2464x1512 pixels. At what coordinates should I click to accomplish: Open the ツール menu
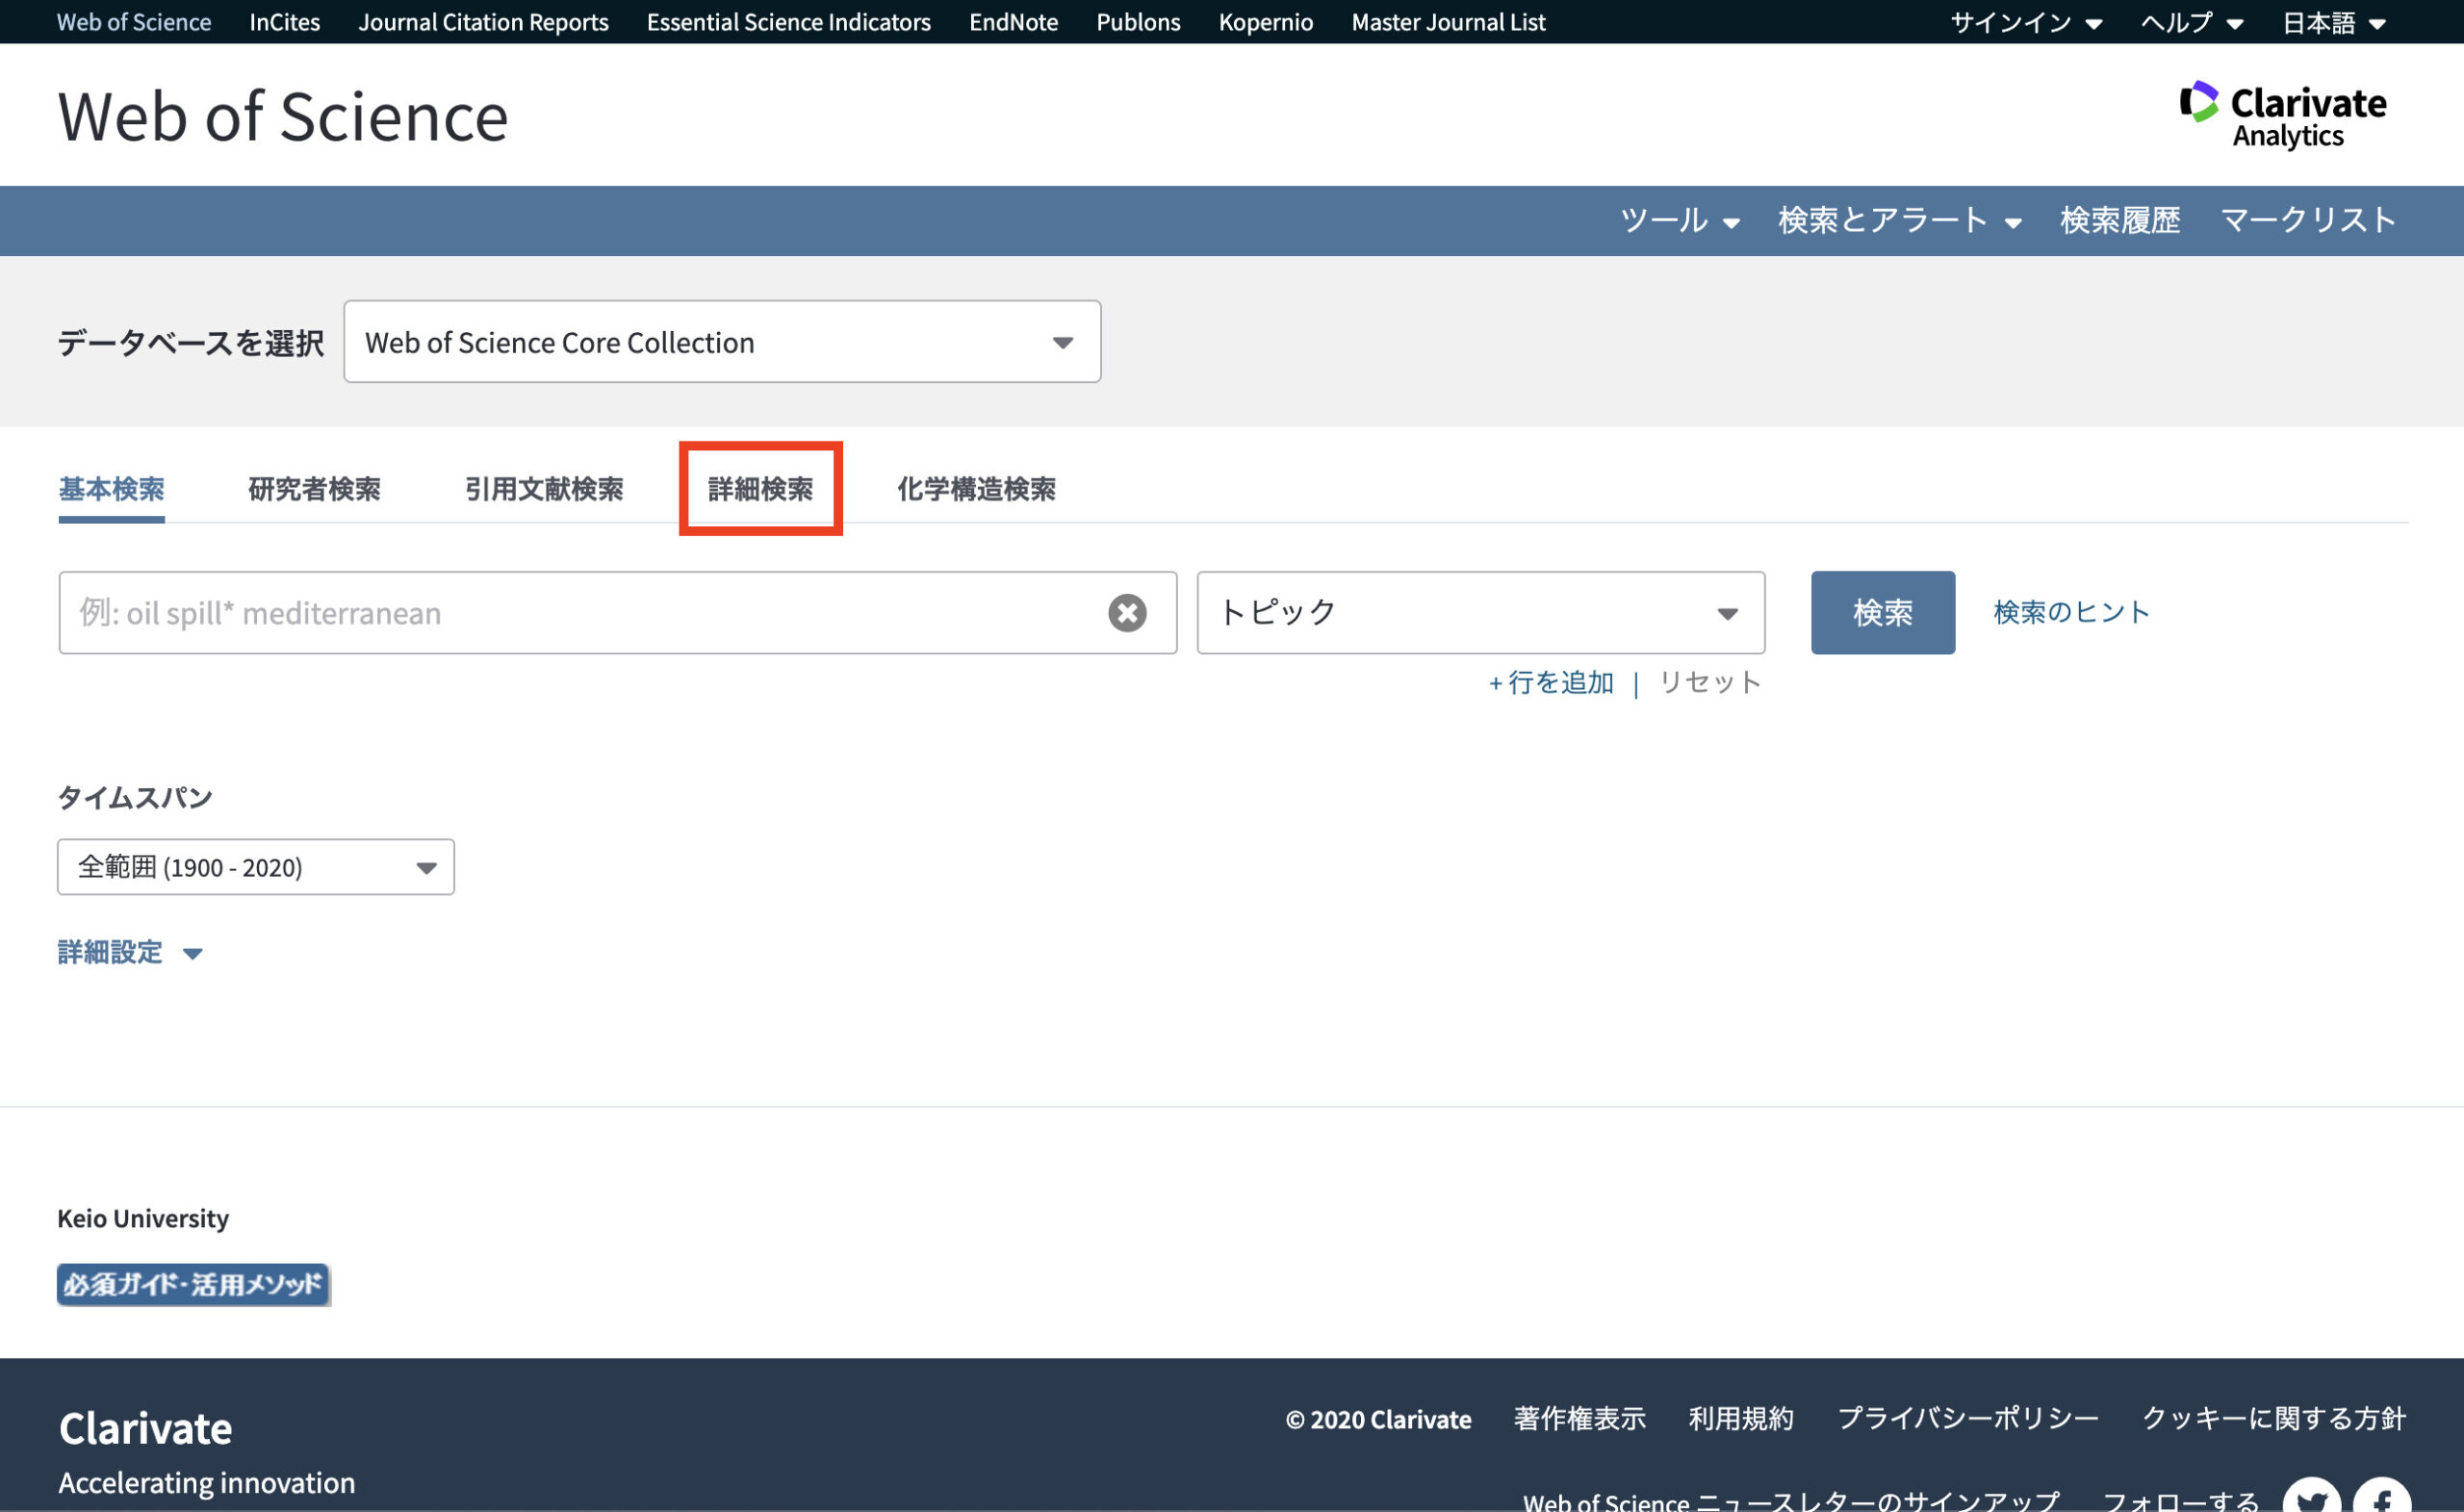pos(1679,220)
